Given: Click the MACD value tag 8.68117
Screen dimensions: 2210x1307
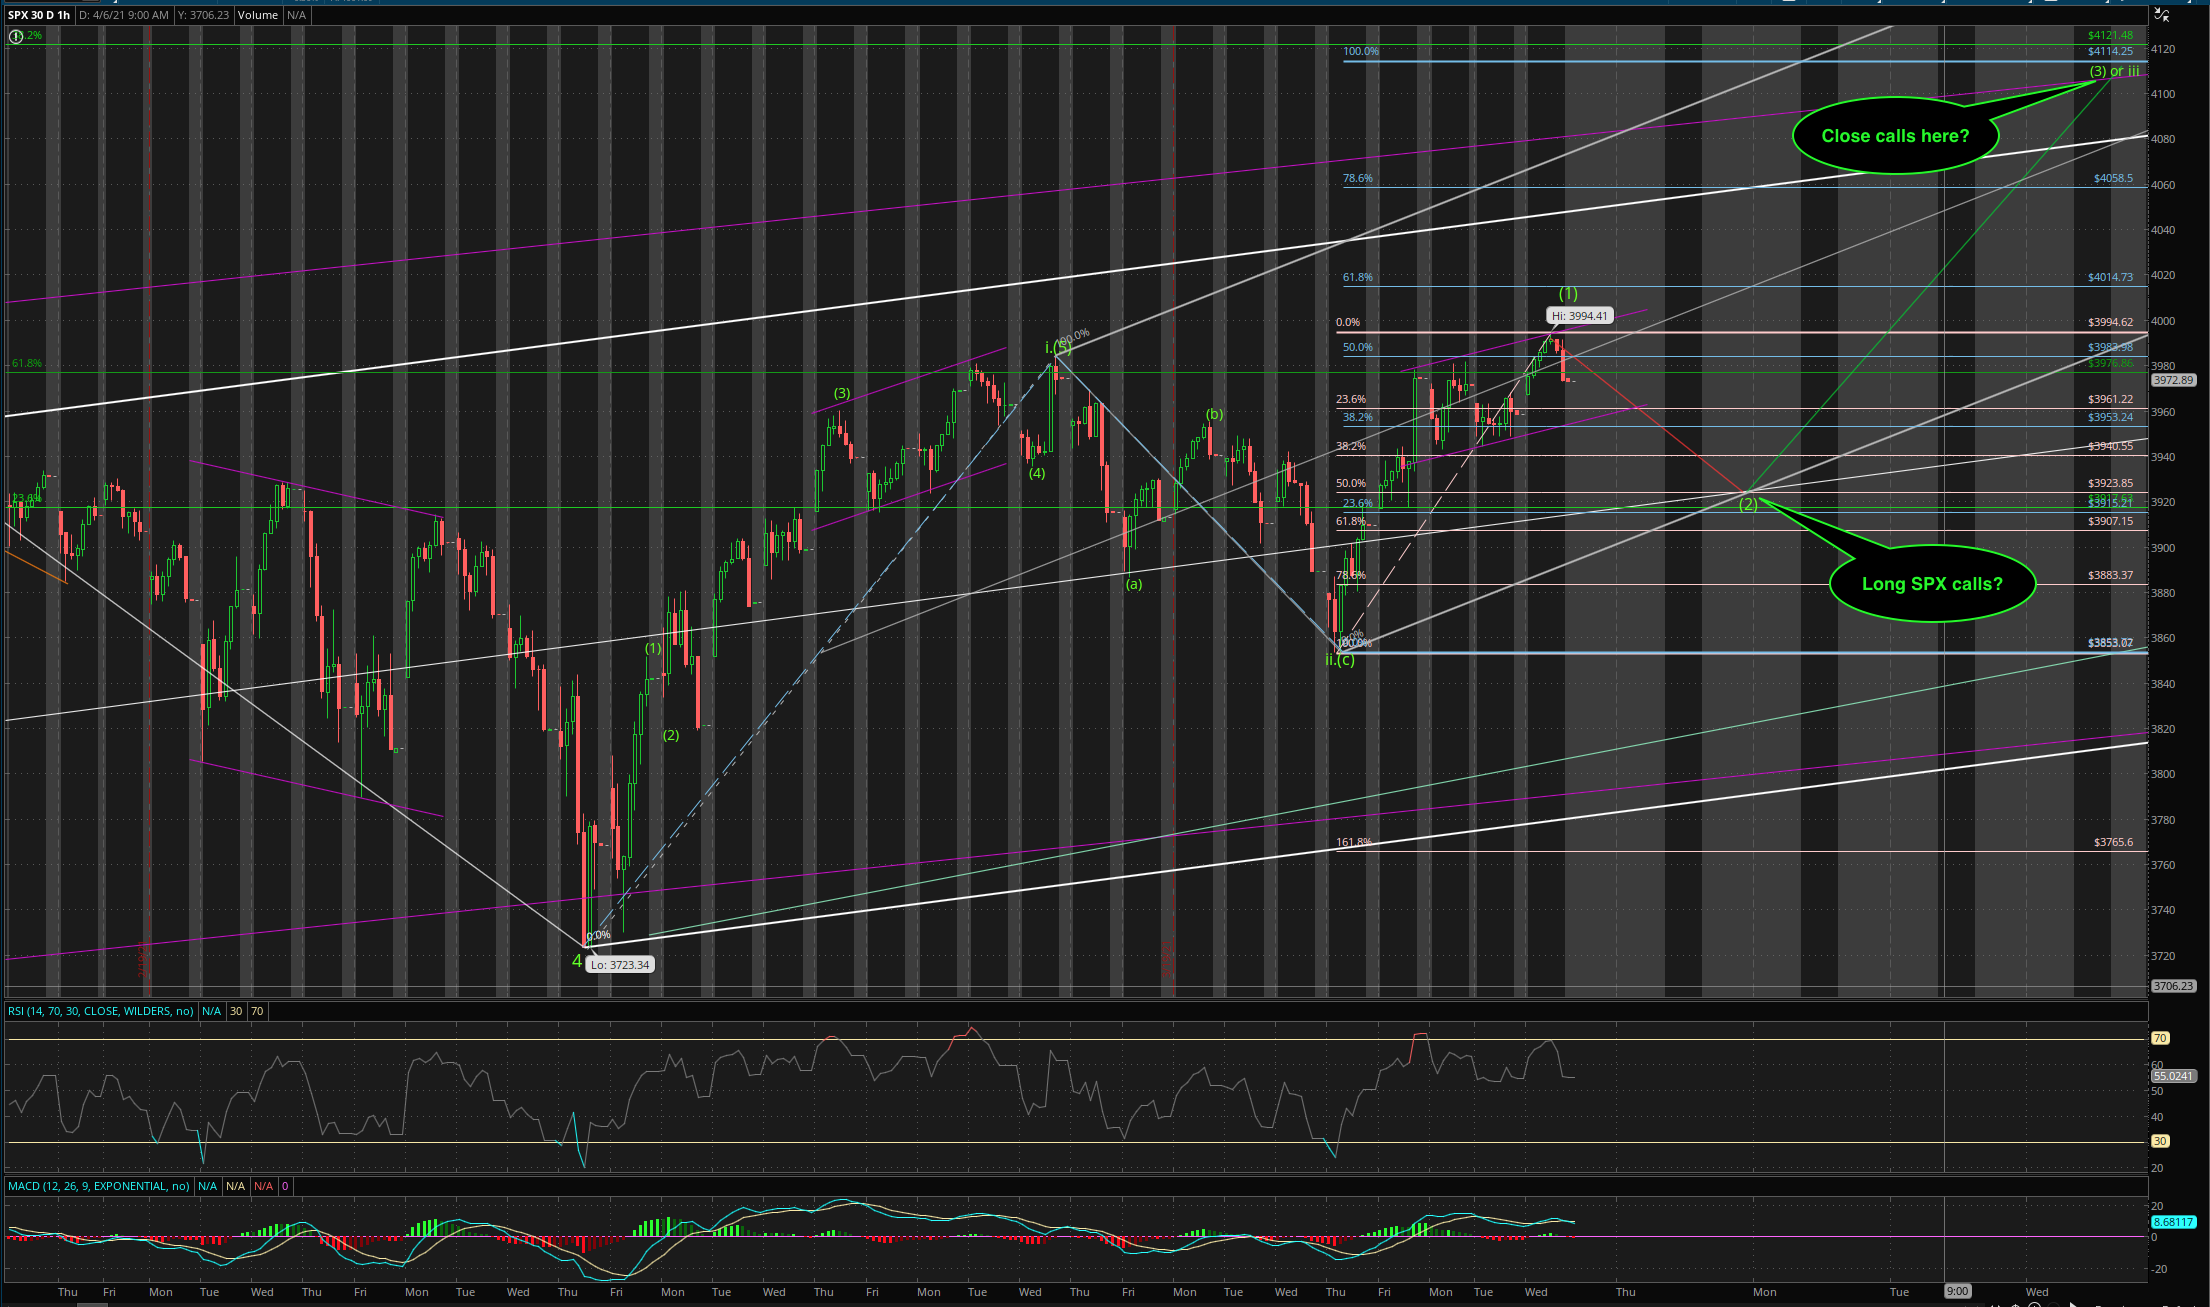Looking at the screenshot, I should pos(2172,1222).
